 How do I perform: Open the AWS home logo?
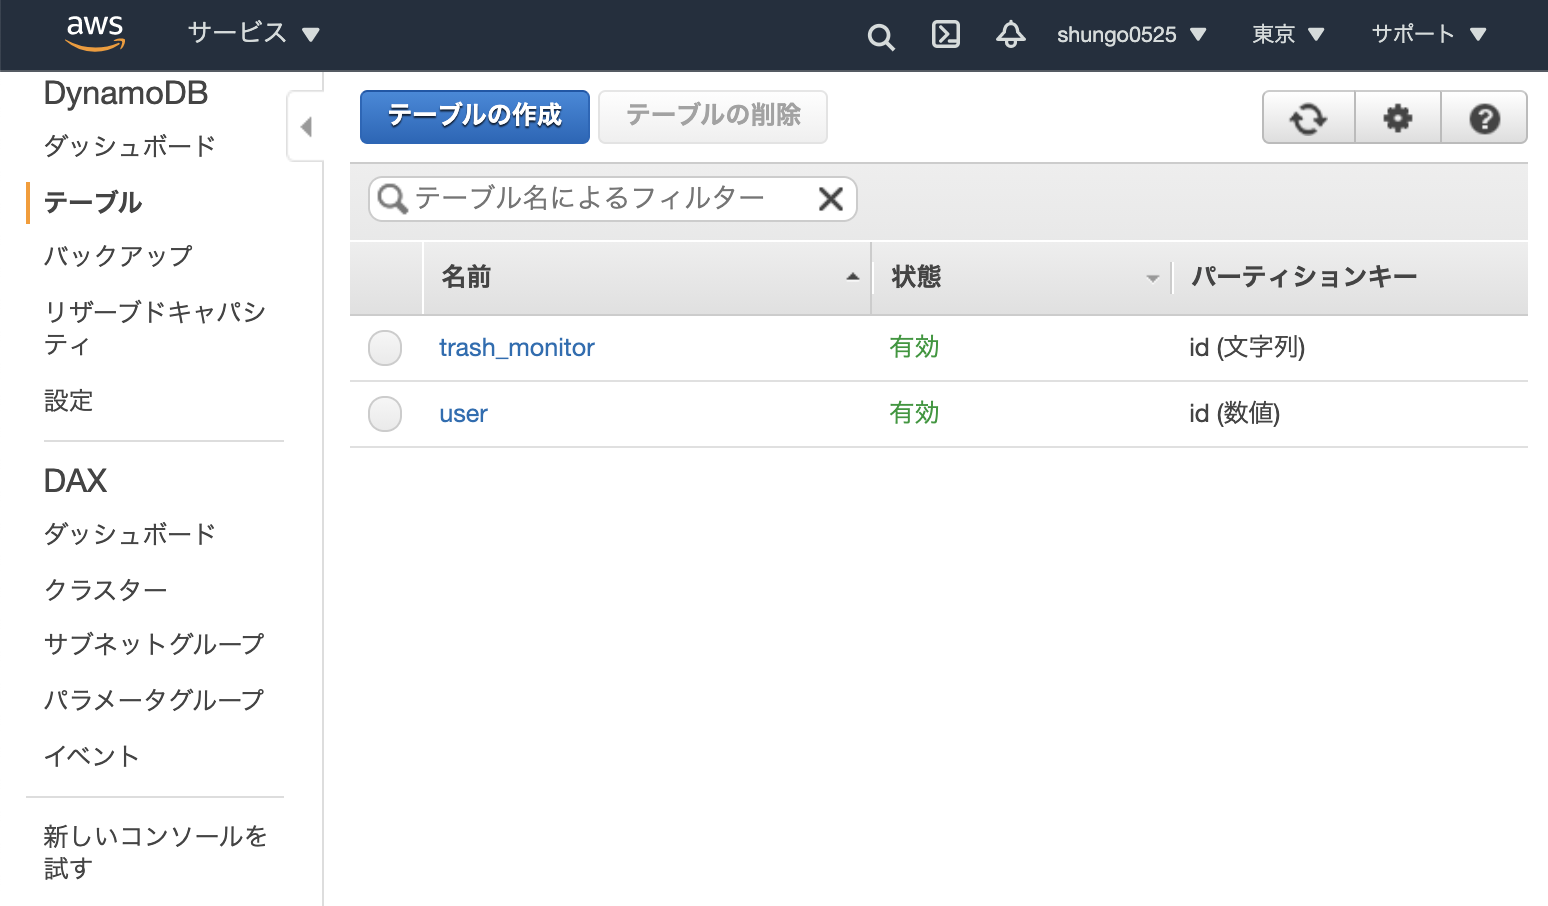[95, 33]
